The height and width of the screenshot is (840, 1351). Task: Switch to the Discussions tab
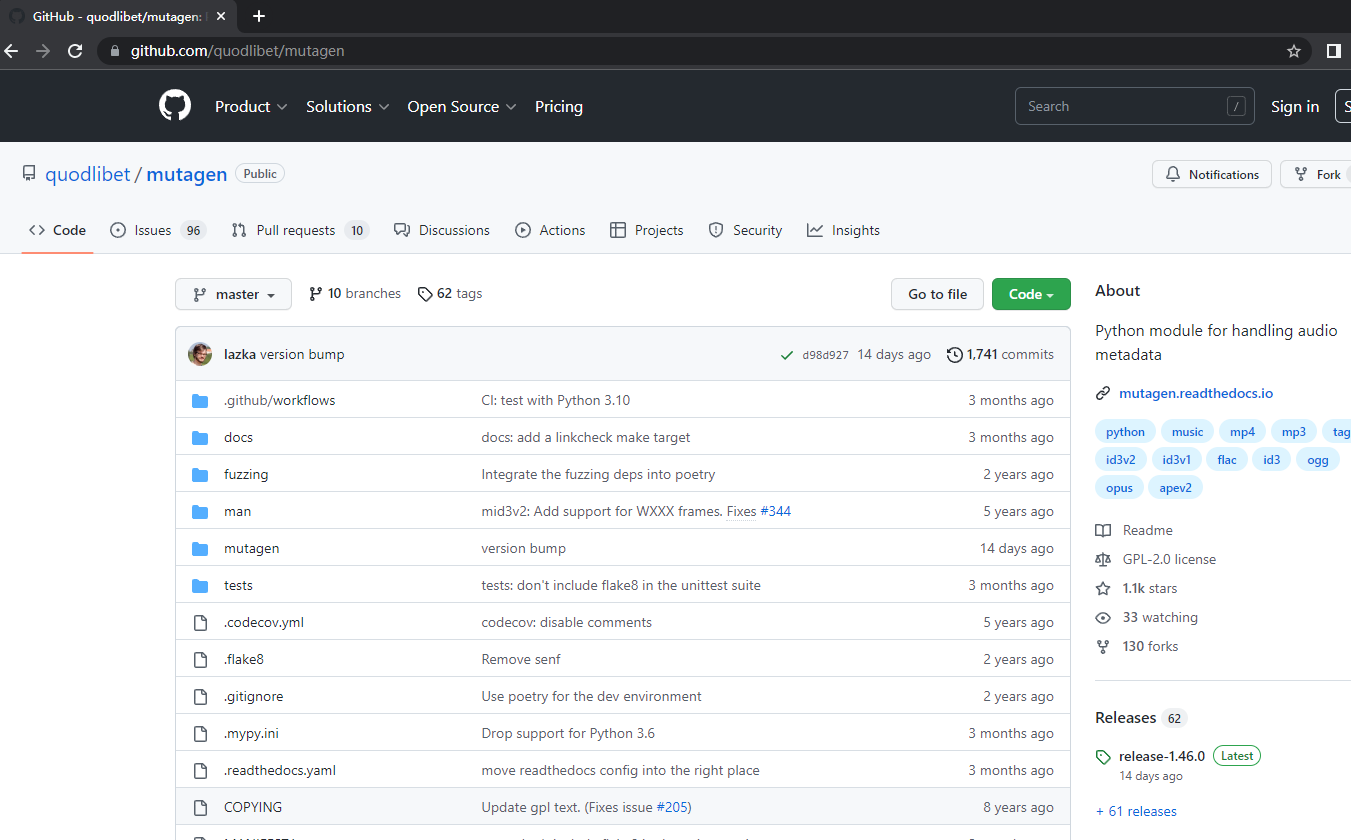pos(442,230)
